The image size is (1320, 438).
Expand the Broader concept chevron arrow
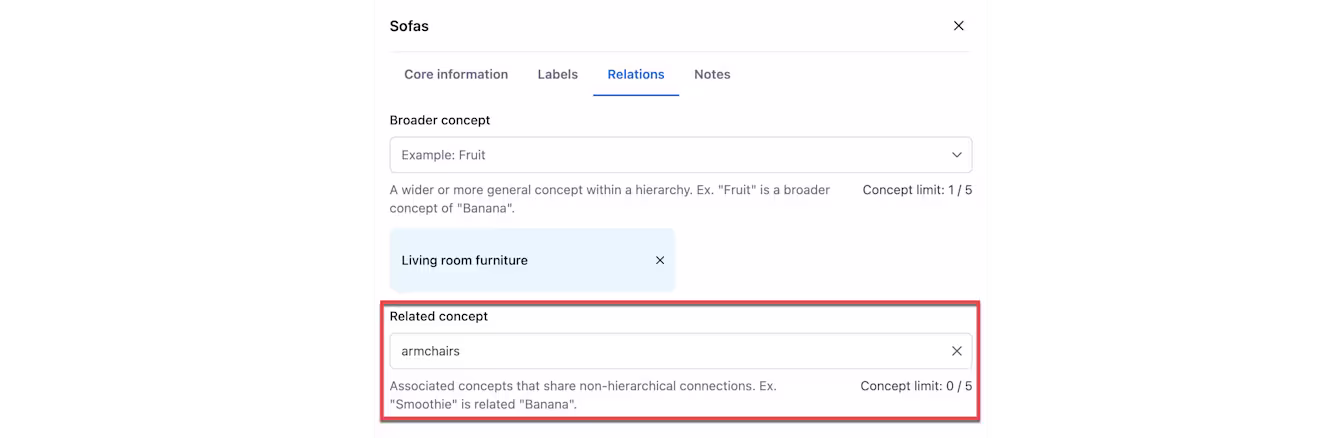click(956, 155)
